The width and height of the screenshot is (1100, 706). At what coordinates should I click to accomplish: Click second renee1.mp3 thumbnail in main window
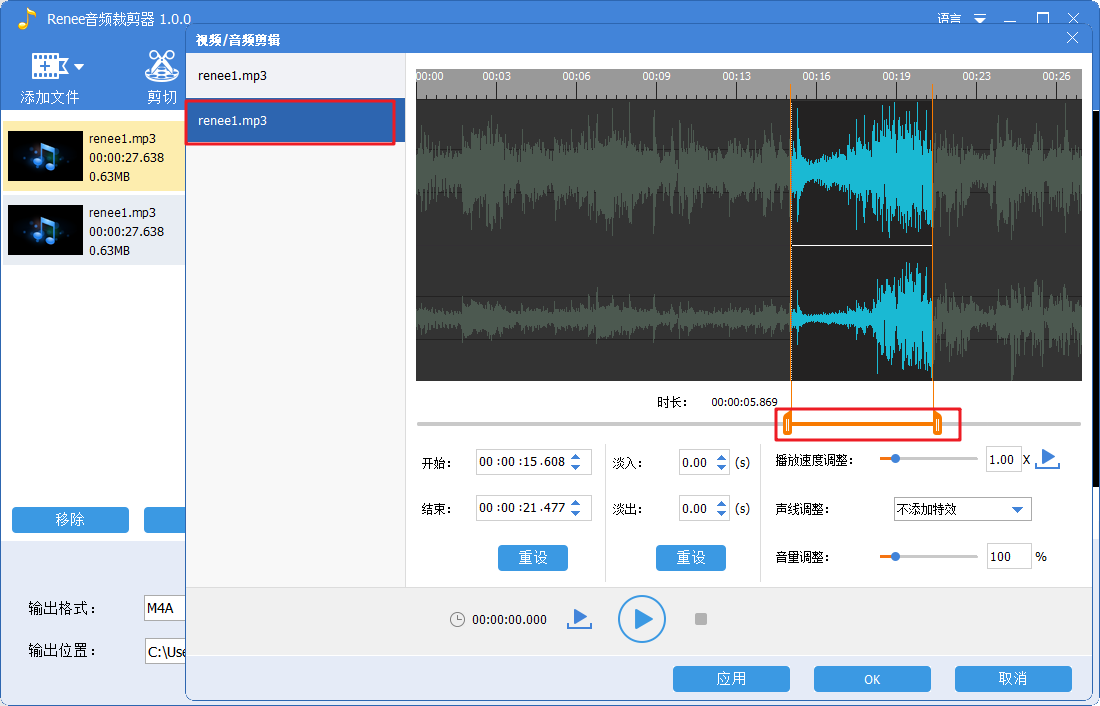(46, 229)
